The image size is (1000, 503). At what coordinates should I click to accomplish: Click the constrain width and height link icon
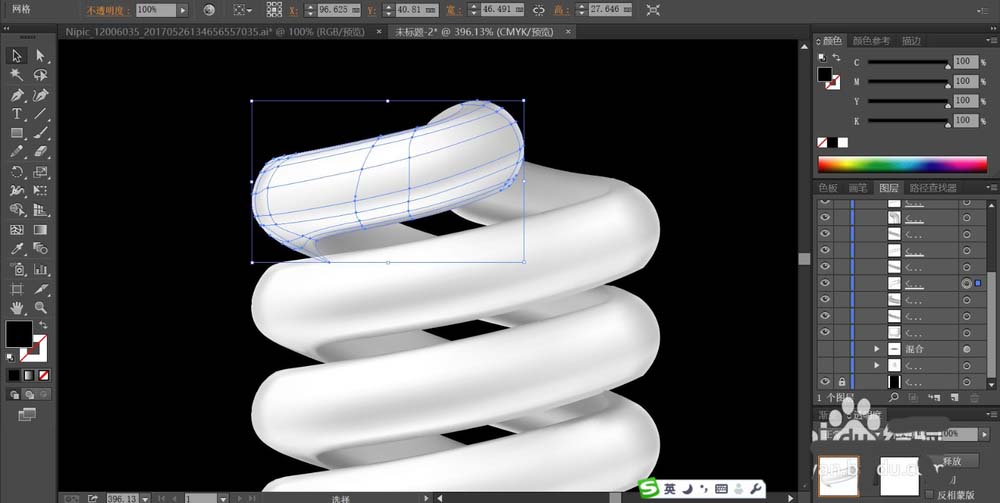click(x=539, y=10)
